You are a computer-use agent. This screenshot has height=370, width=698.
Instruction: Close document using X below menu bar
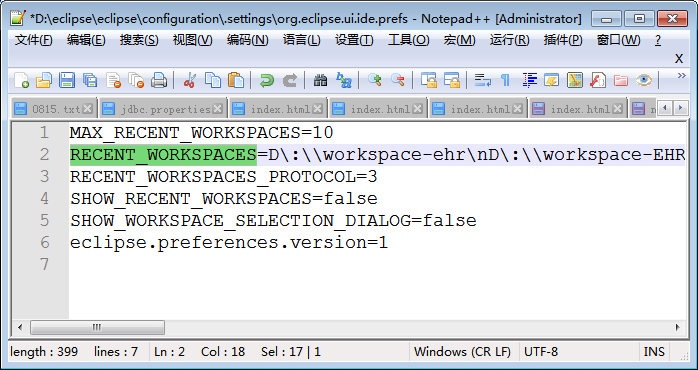[679, 59]
